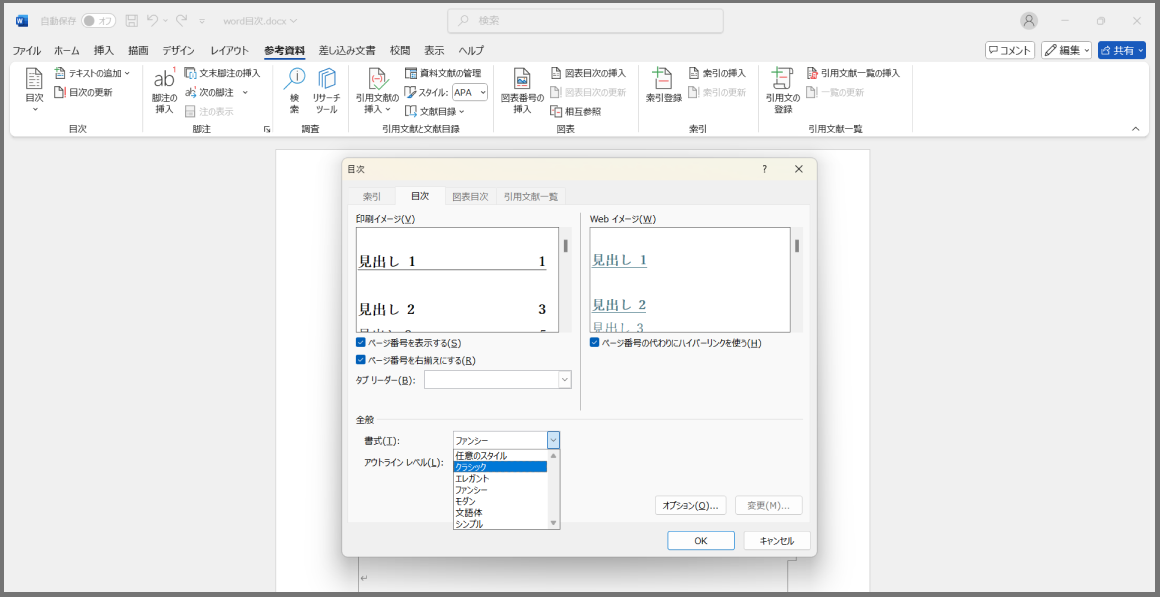This screenshot has height=597, width=1160.
Task: Switch to the 挿入 ribbon tab
Action: pos(104,50)
